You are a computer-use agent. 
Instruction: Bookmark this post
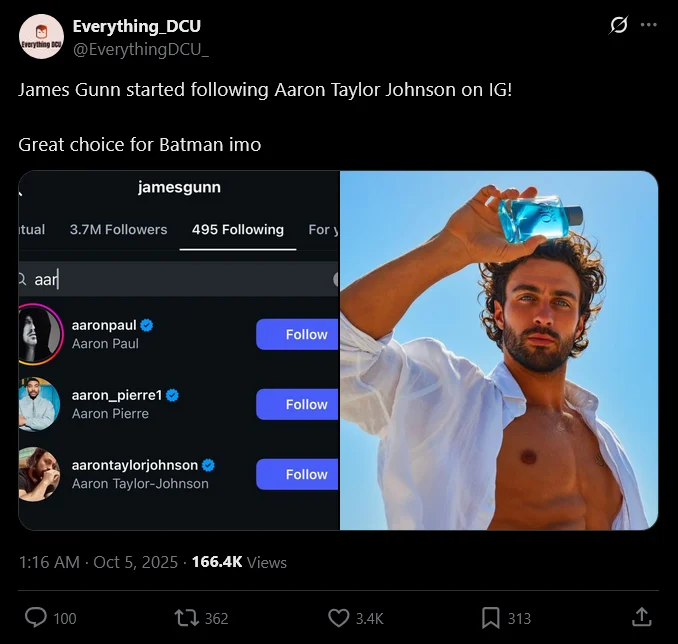(x=491, y=618)
